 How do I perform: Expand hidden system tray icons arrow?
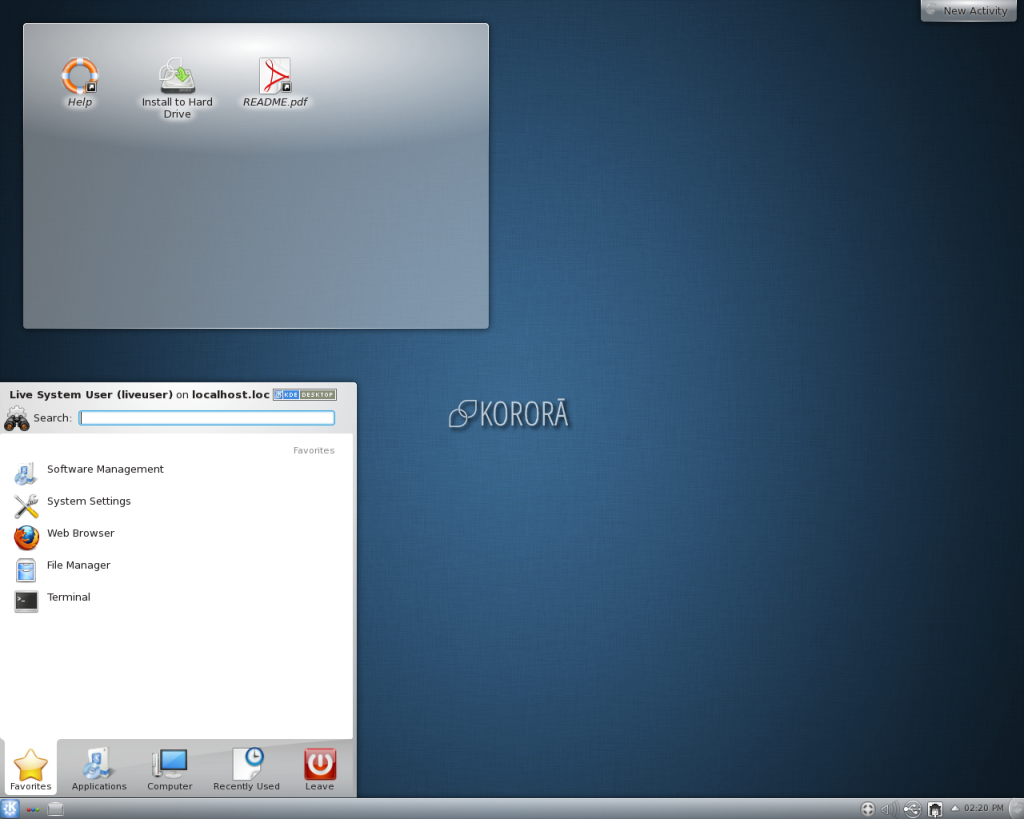tap(954, 808)
